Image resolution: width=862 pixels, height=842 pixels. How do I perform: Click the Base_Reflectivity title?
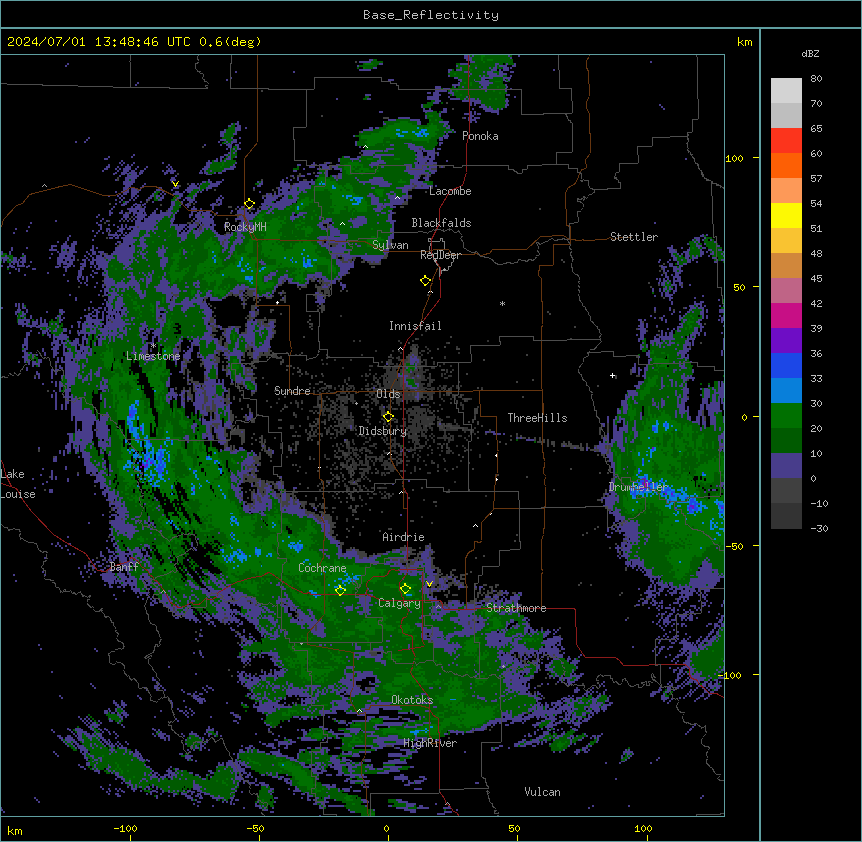431,15
